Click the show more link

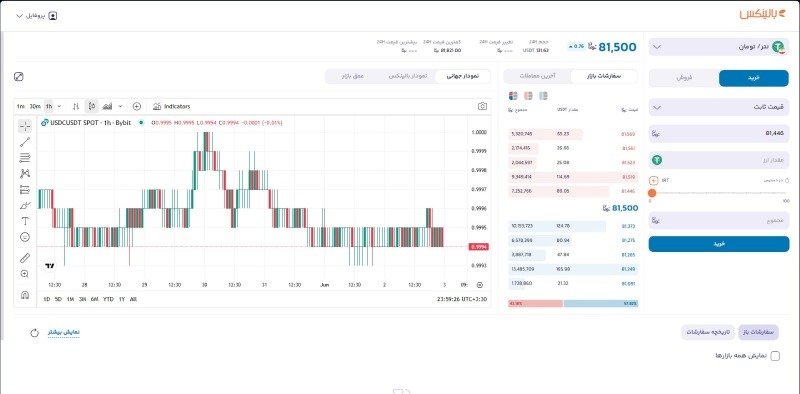click(64, 332)
